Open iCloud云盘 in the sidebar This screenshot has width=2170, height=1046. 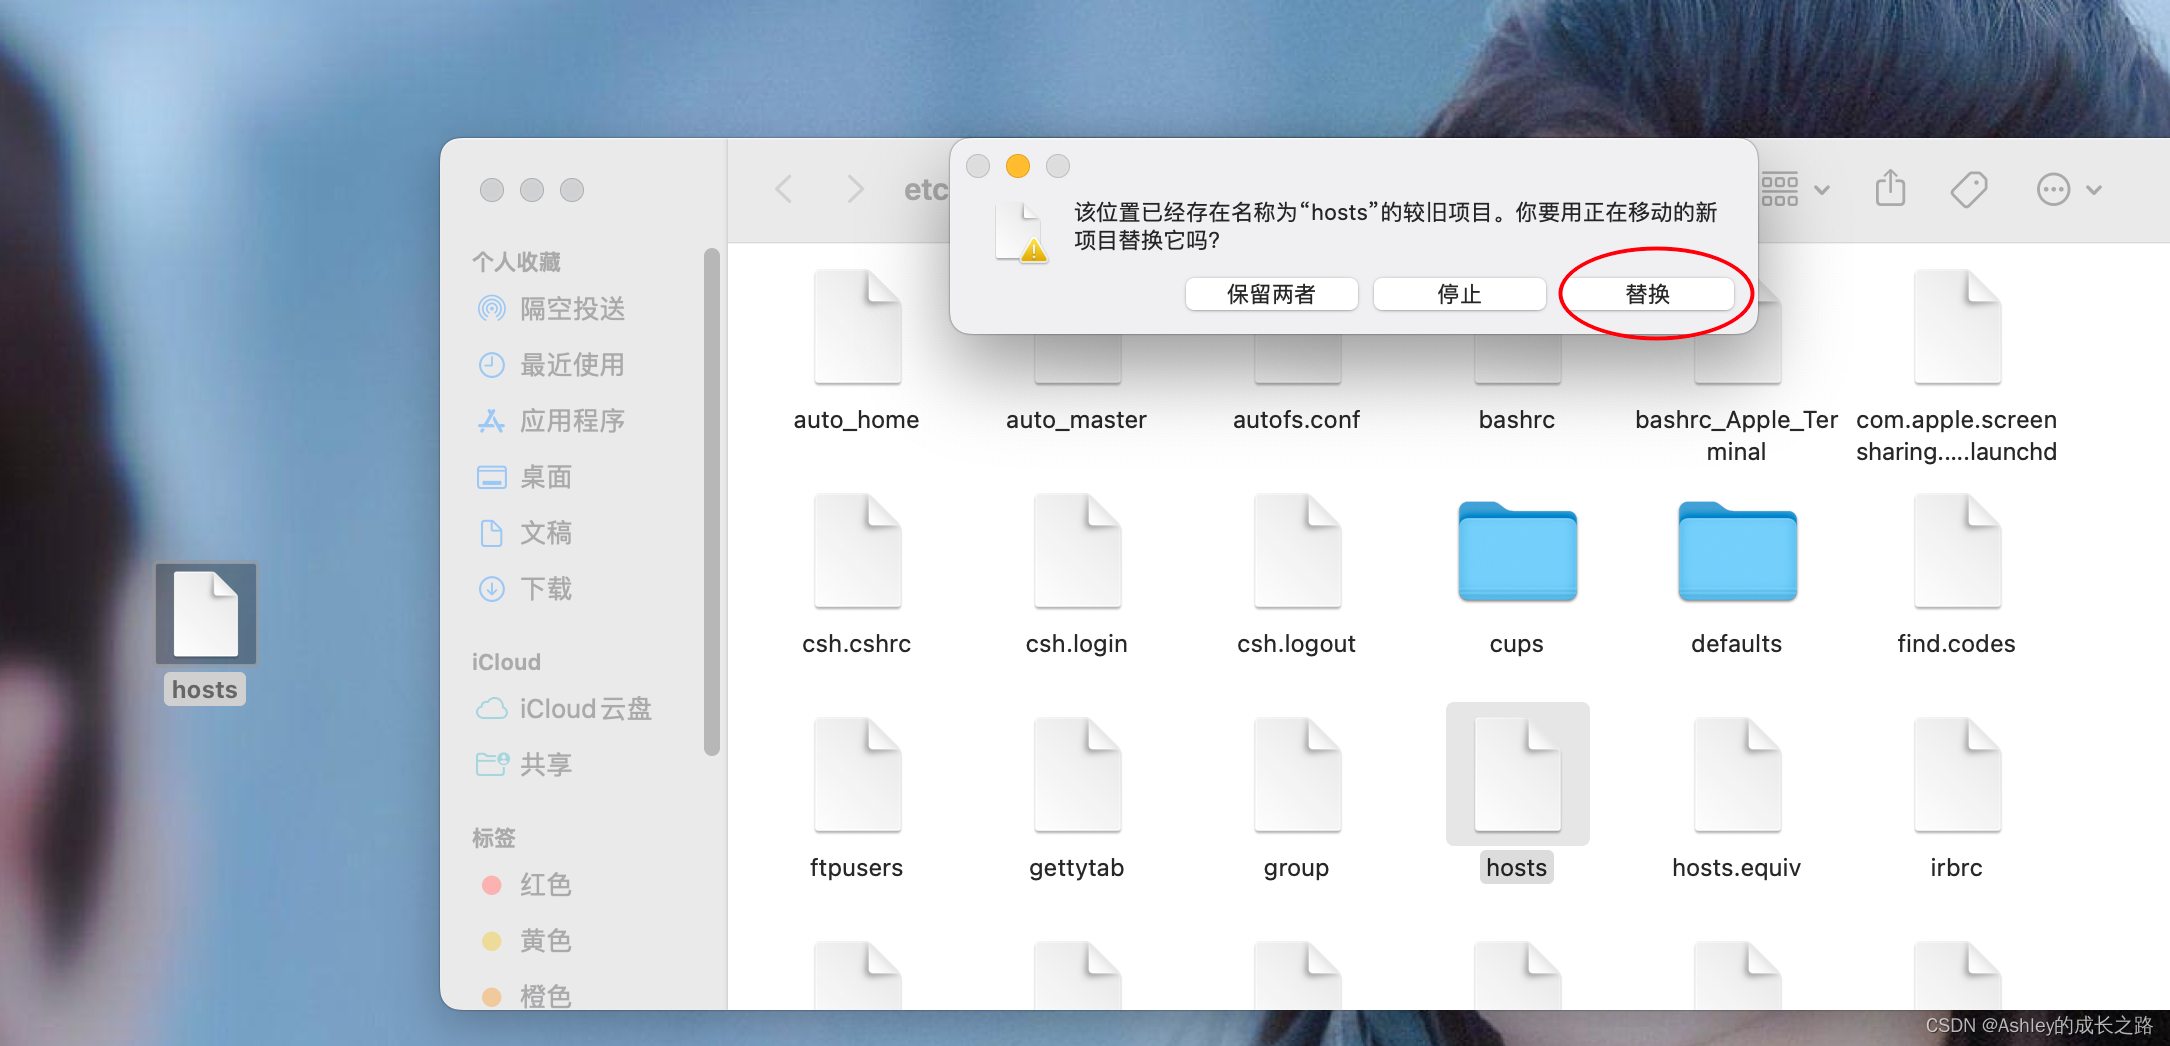pos(583,709)
